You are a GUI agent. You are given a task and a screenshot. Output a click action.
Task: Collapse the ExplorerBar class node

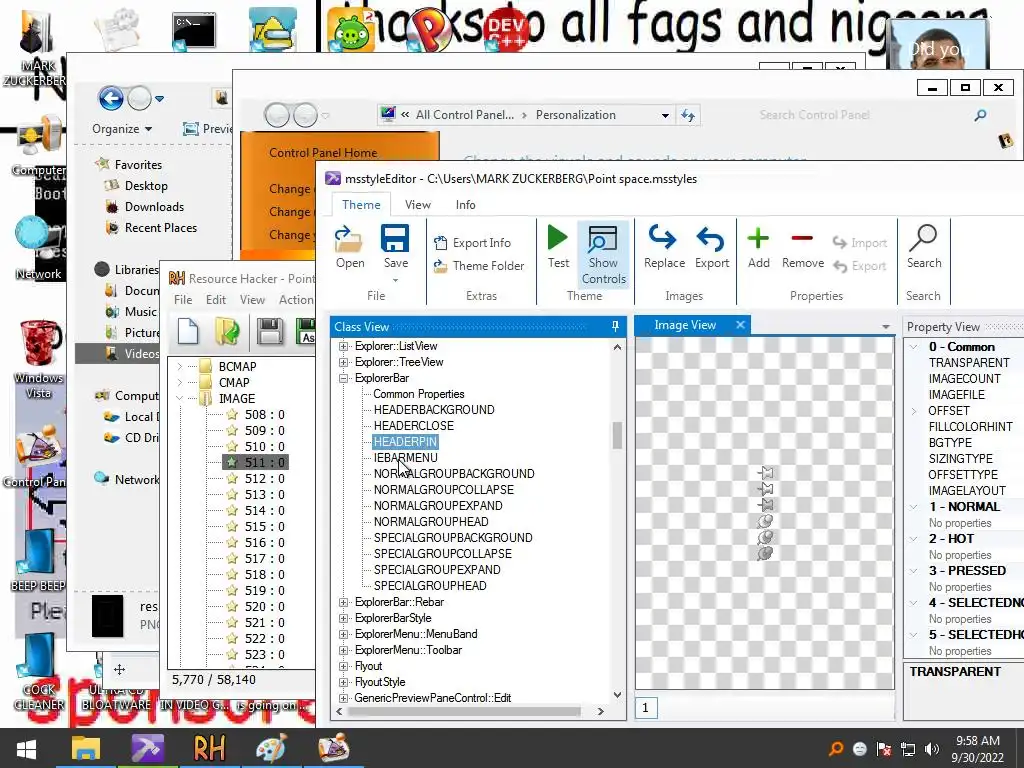344,378
